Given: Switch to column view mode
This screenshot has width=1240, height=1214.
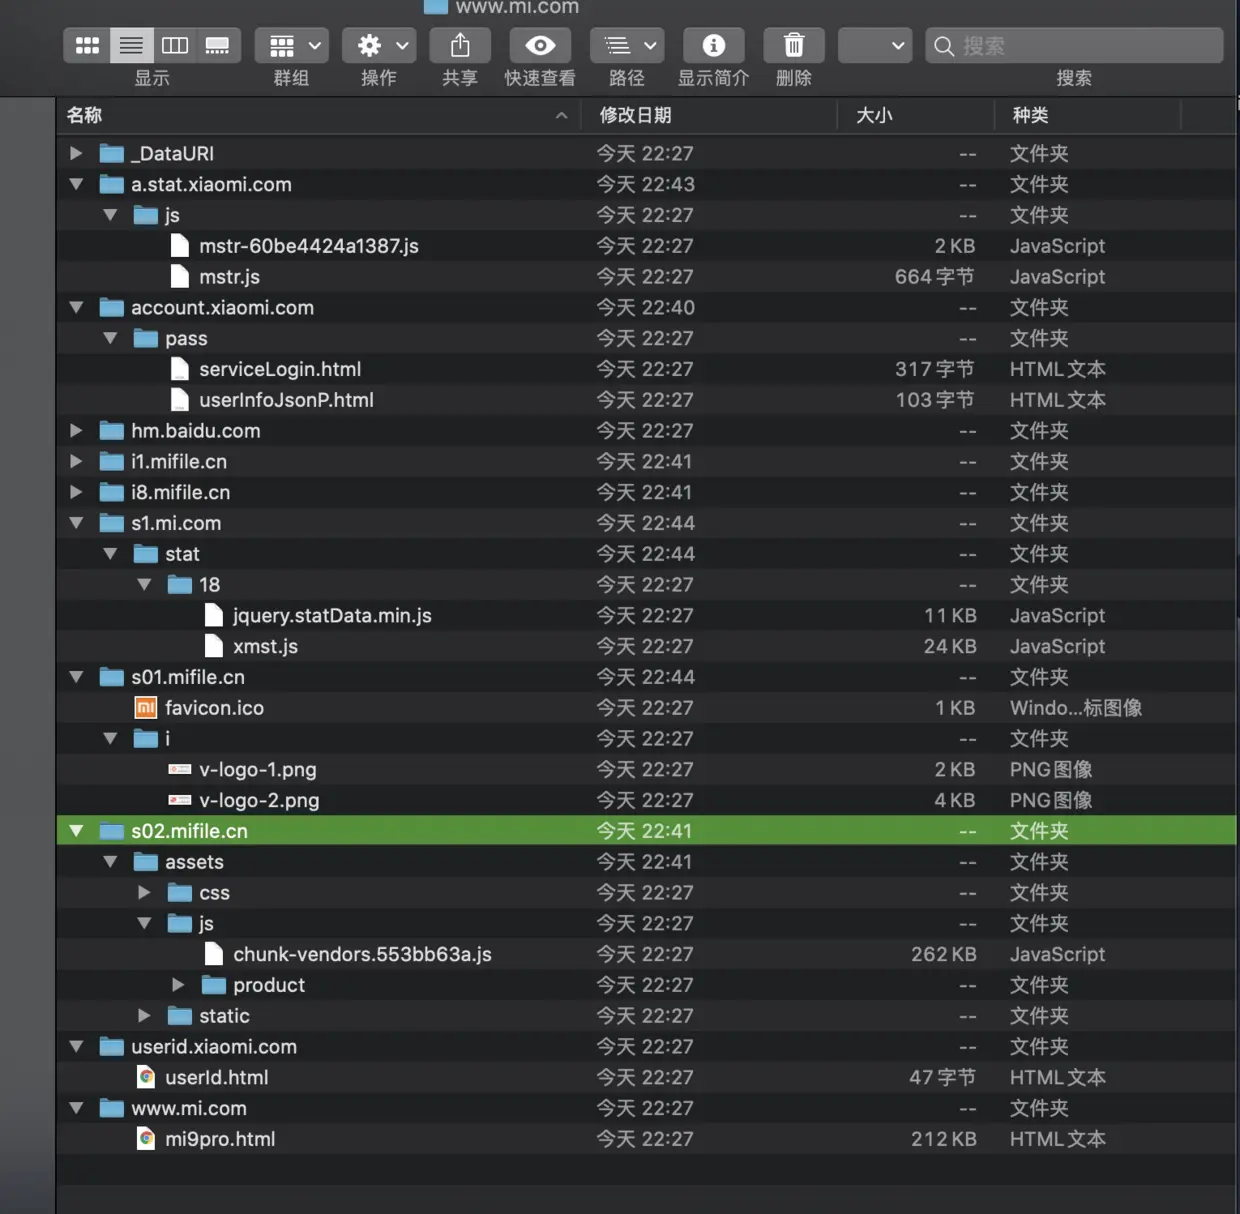Looking at the screenshot, I should [175, 46].
